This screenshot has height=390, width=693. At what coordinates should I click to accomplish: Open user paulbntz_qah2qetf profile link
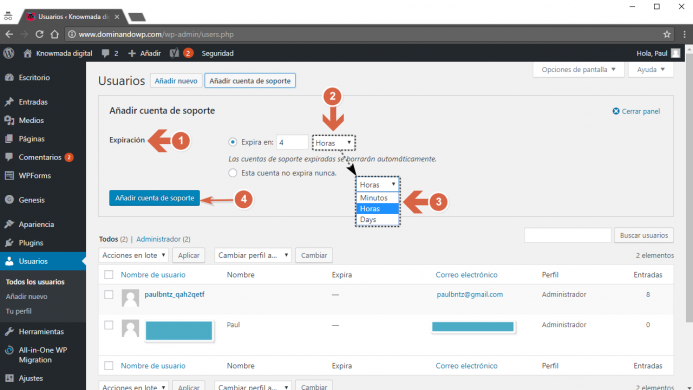(x=175, y=294)
